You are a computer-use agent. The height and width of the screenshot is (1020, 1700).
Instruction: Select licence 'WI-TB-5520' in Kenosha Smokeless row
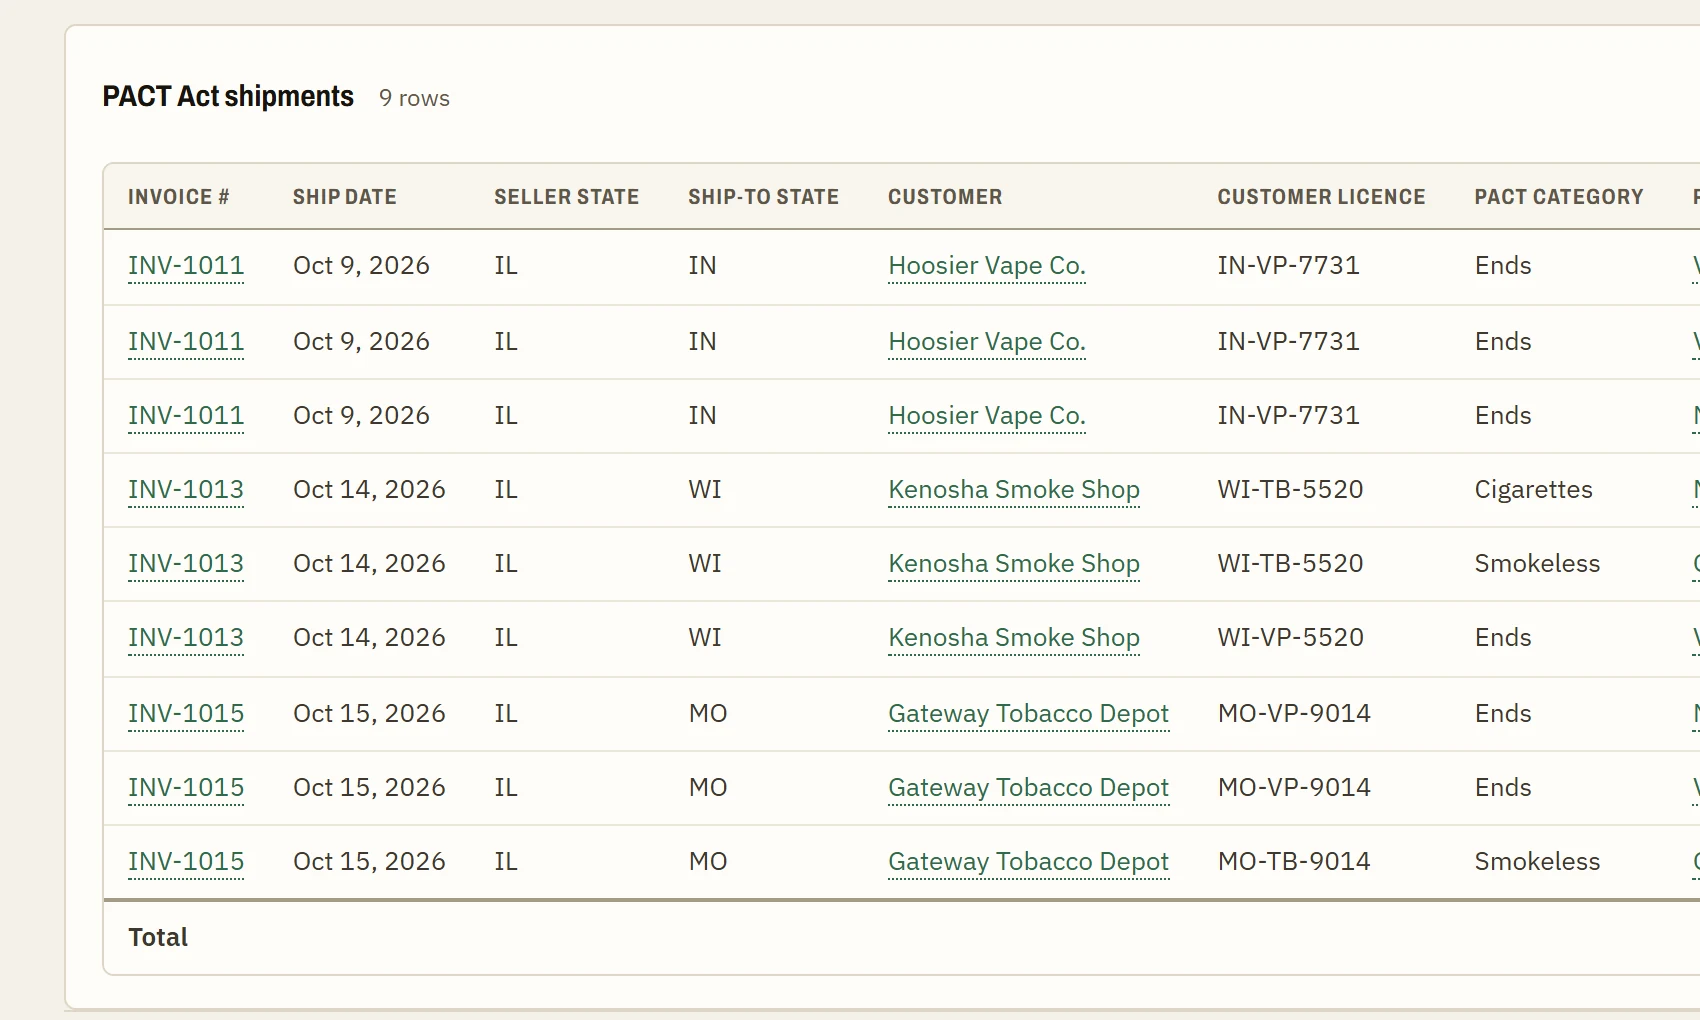(1290, 564)
